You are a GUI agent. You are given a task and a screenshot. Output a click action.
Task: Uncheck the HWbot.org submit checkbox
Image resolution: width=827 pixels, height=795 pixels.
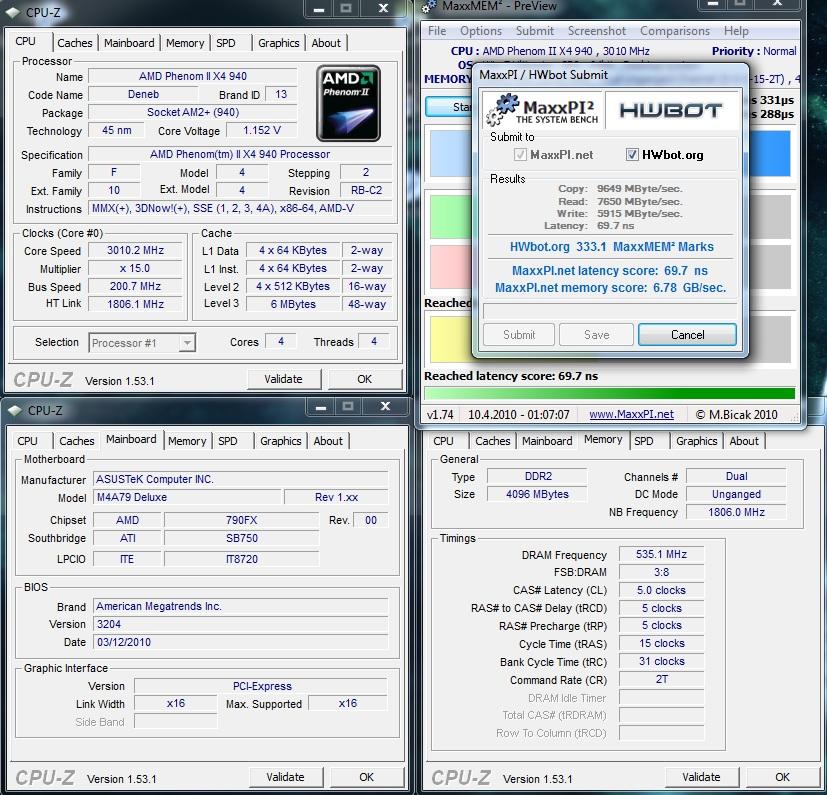[x=632, y=155]
